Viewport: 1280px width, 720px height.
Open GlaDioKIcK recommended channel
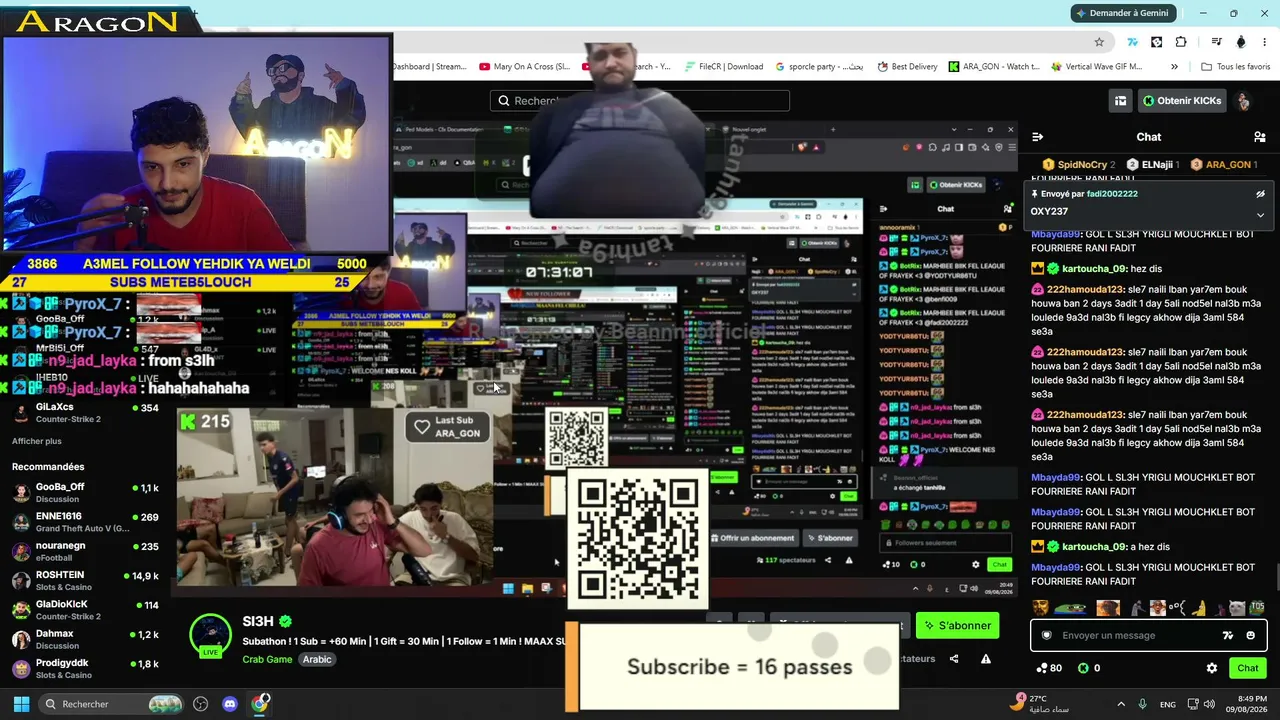click(85, 610)
